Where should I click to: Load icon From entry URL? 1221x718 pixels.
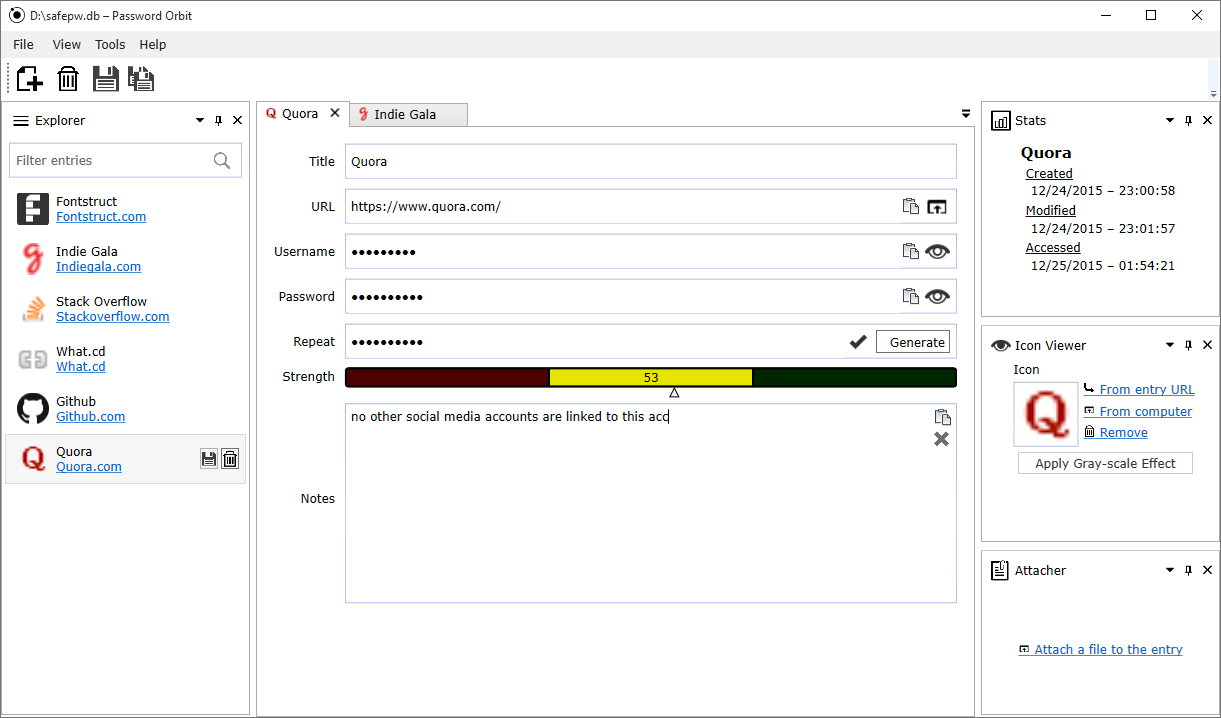[1147, 390]
